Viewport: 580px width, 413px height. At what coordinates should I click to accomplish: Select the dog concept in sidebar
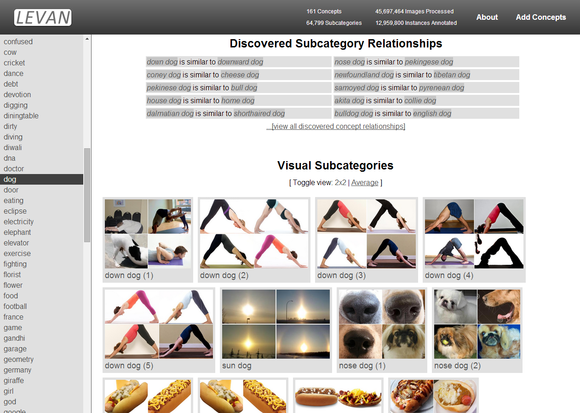(41, 179)
